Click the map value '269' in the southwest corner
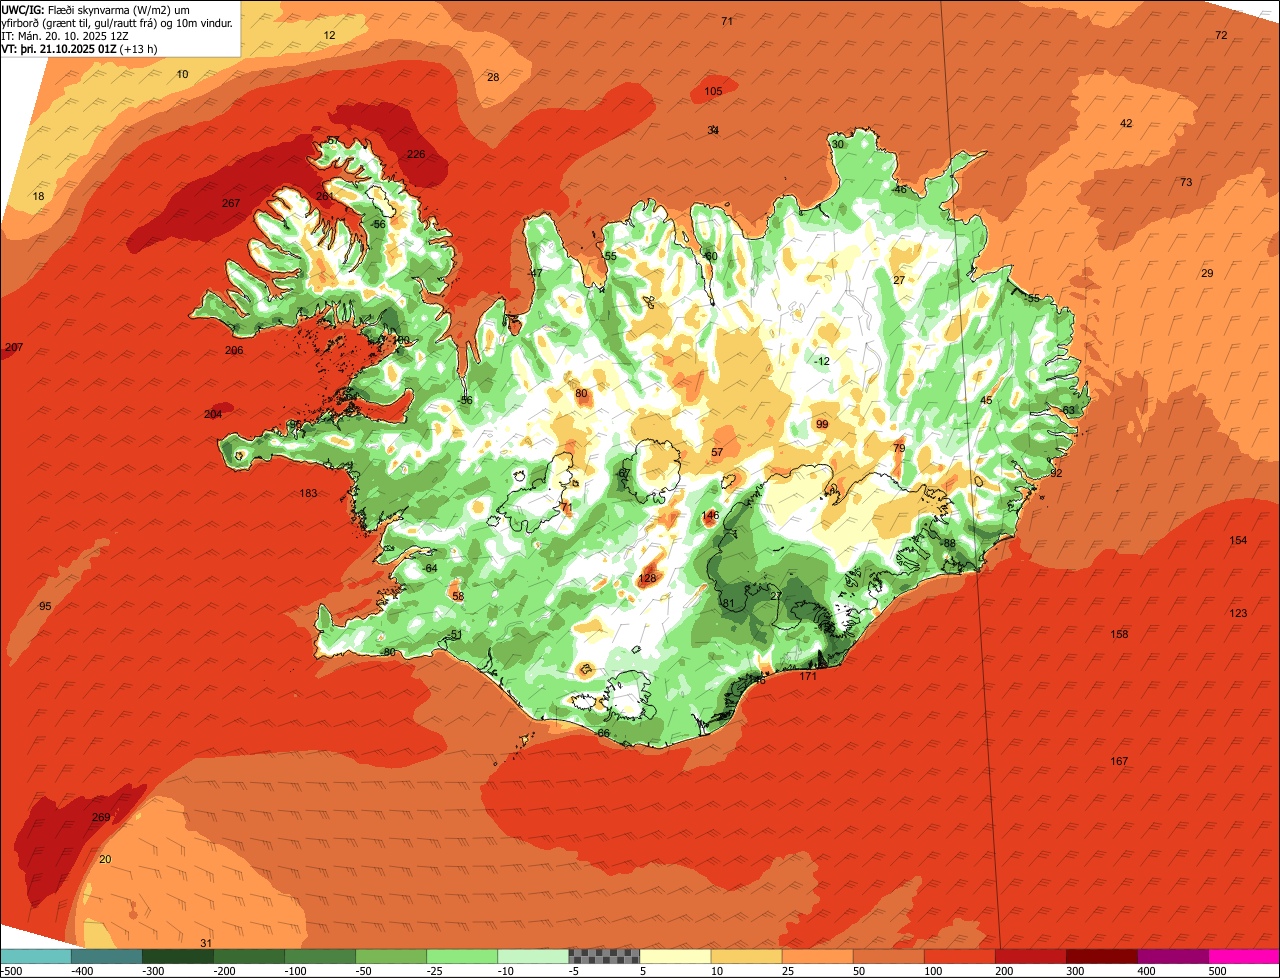The height and width of the screenshot is (978, 1280). pos(101,817)
